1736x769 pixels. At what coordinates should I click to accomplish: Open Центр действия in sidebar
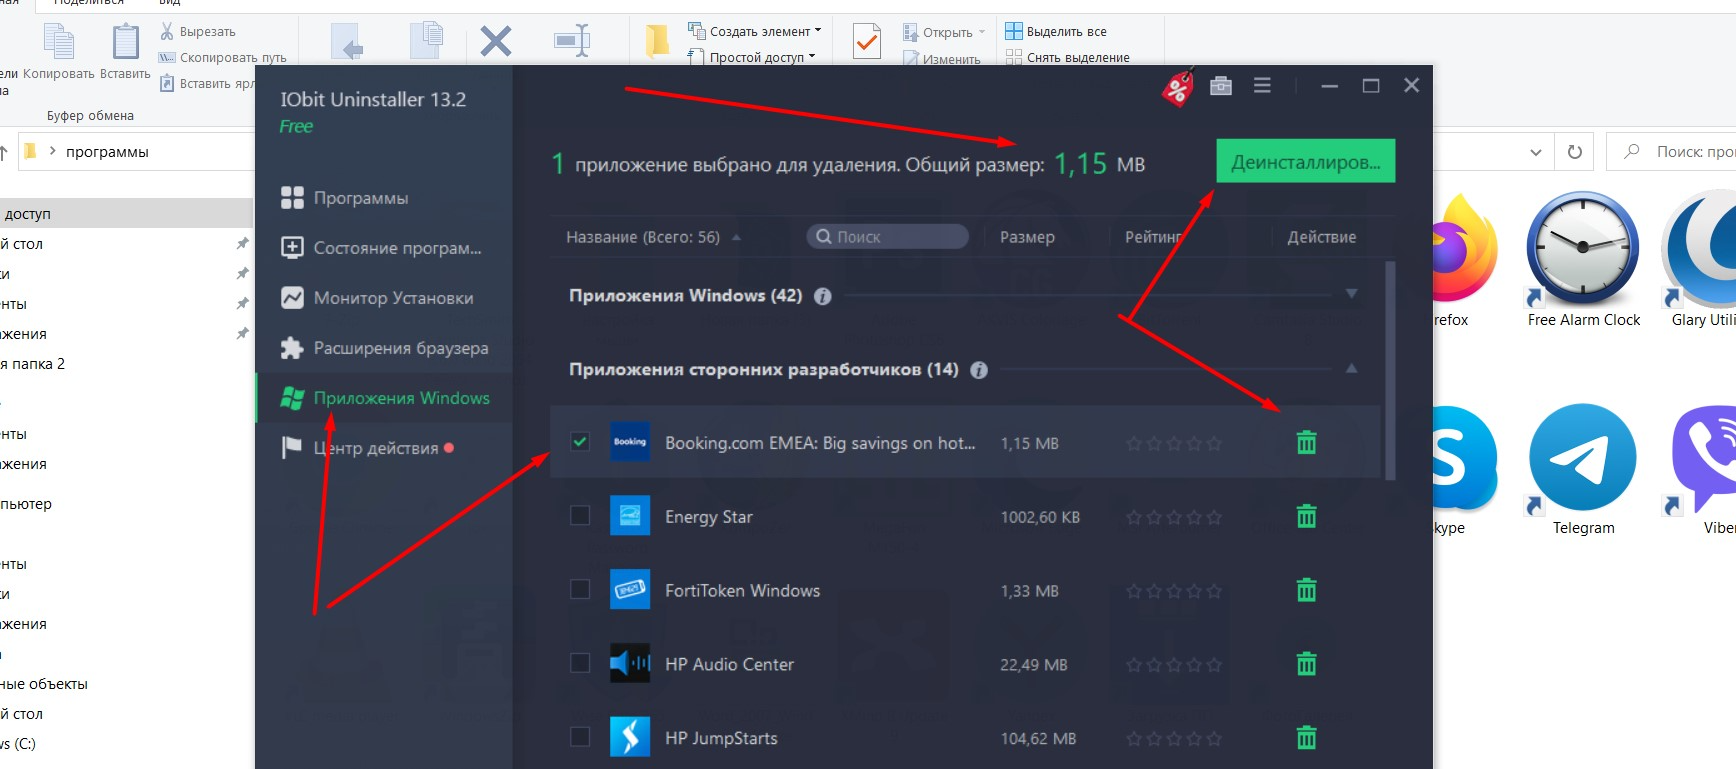(367, 448)
